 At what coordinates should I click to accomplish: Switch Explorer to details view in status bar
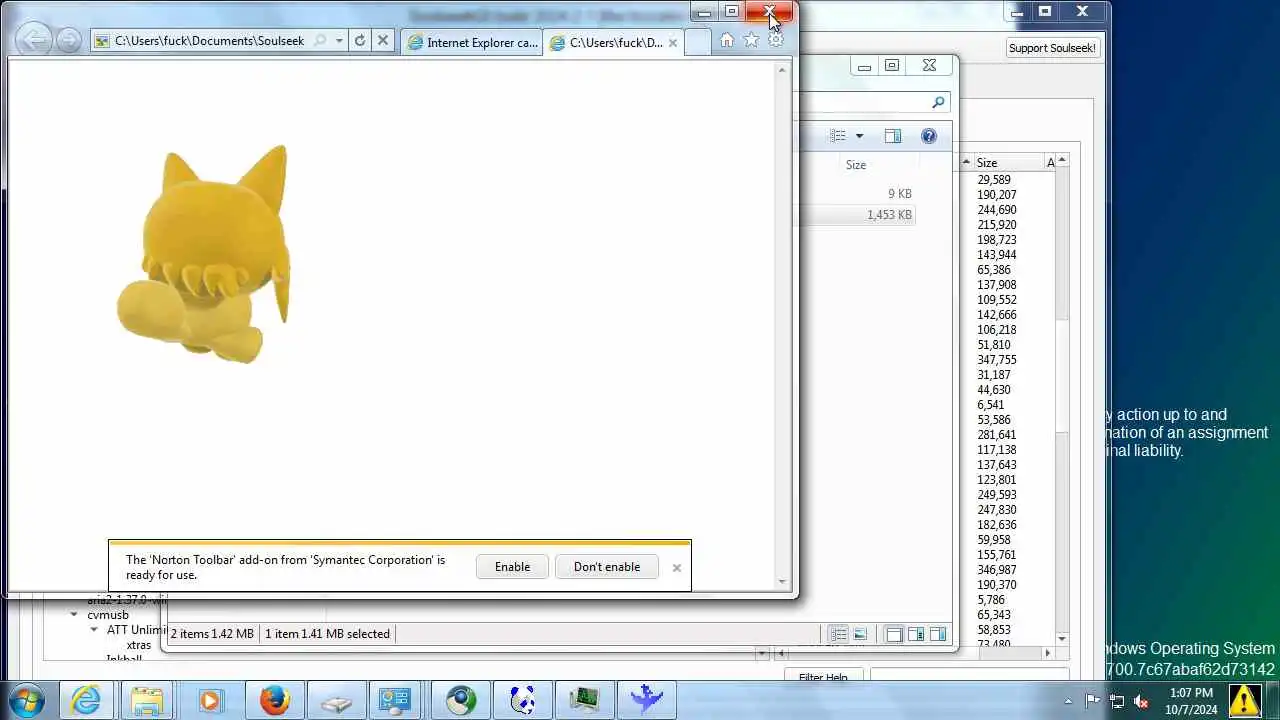(x=838, y=634)
